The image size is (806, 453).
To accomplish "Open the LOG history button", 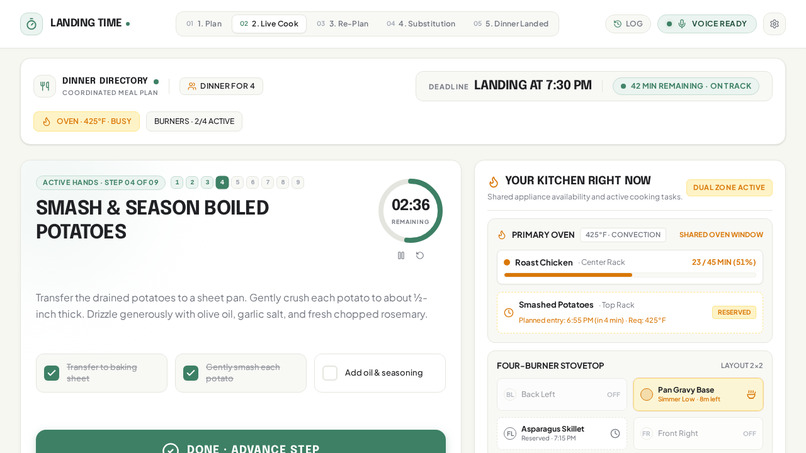I will point(628,24).
